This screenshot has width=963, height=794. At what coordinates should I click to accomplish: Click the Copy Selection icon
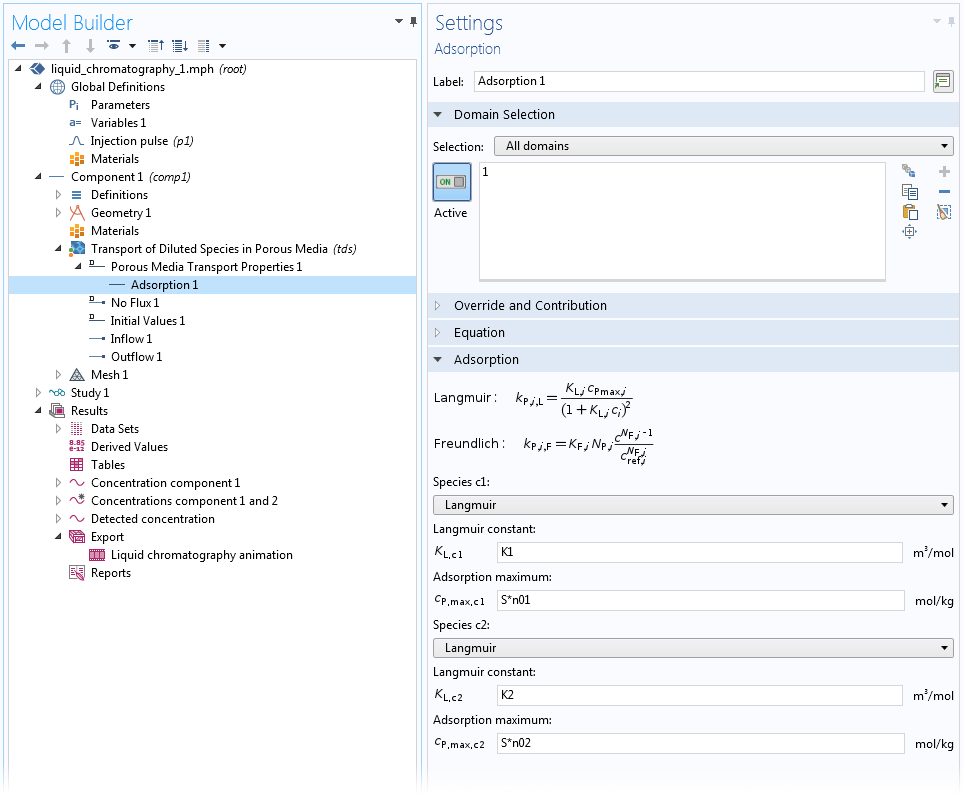[x=909, y=191]
